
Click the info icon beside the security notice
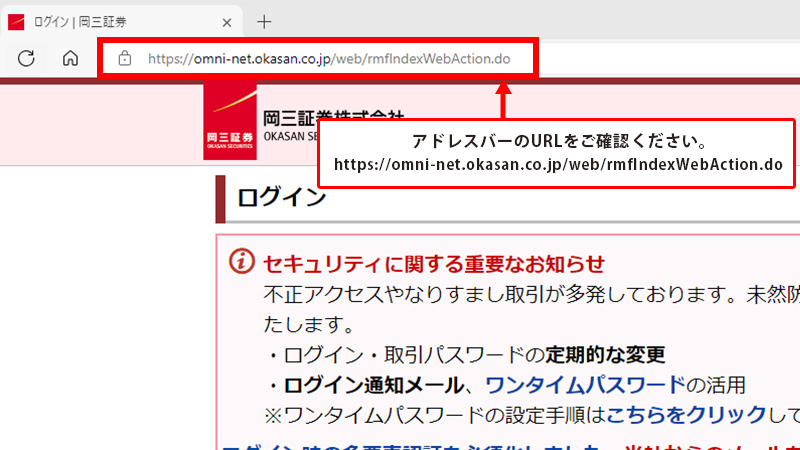(x=242, y=262)
